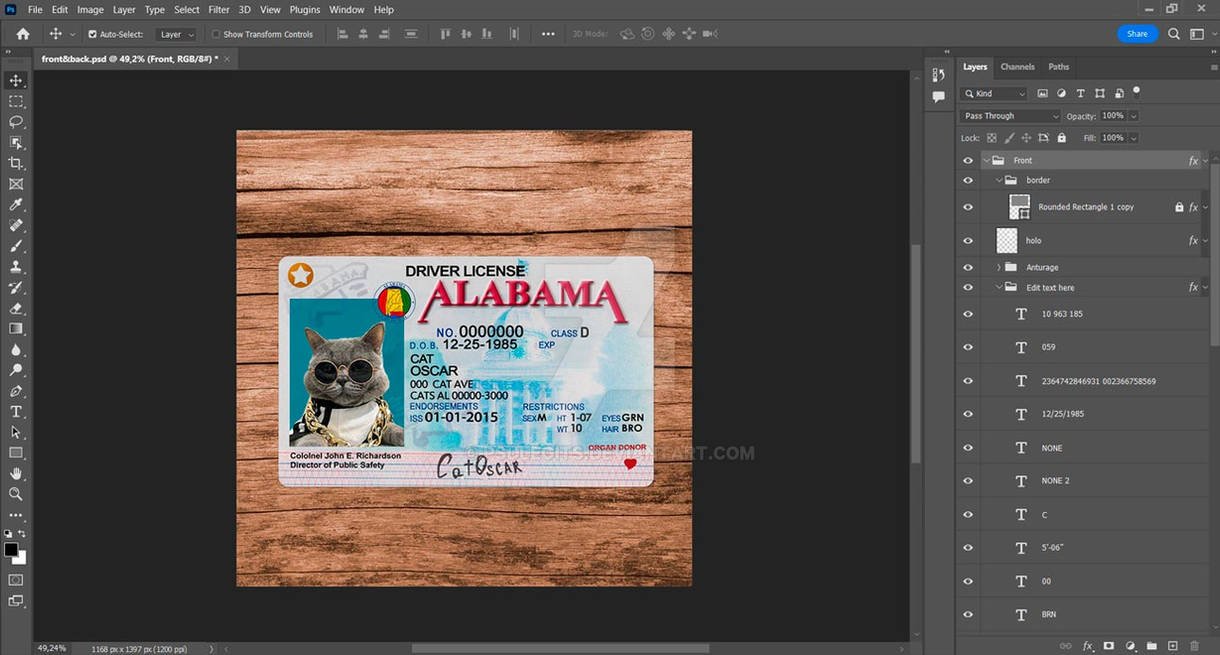Open Edit Toolbar three-dots button
The width and height of the screenshot is (1220, 655).
[16, 515]
